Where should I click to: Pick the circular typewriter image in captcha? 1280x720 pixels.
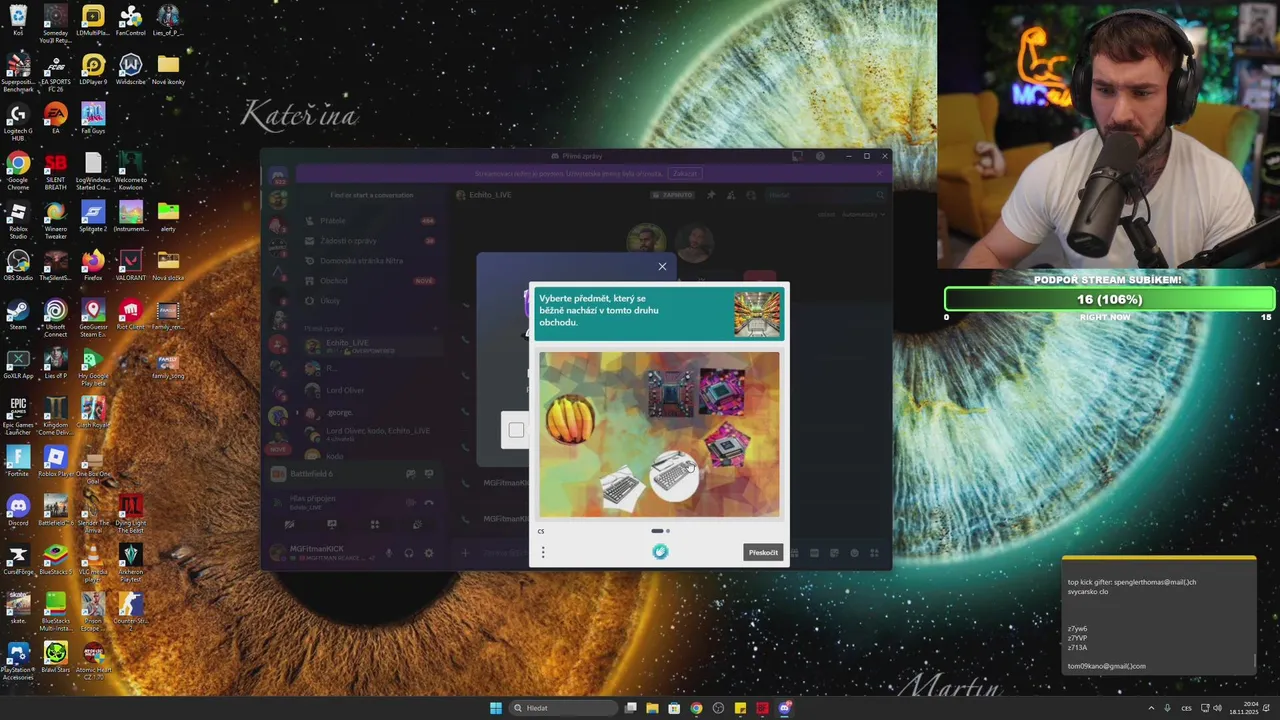point(675,475)
